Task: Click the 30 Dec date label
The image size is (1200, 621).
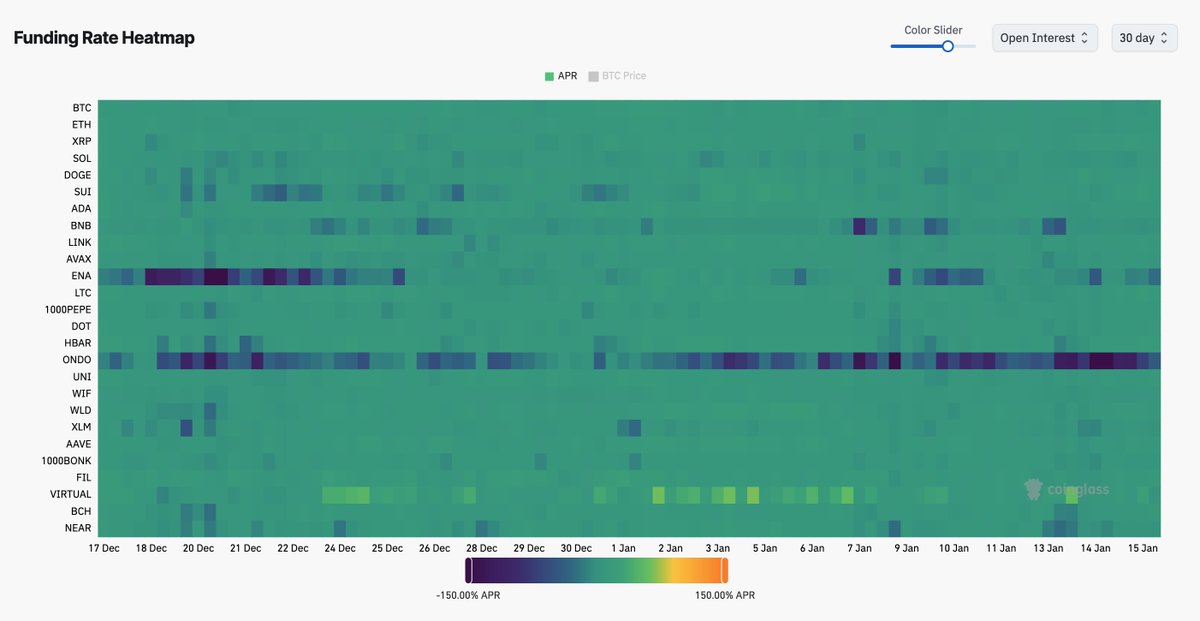Action: click(576, 548)
